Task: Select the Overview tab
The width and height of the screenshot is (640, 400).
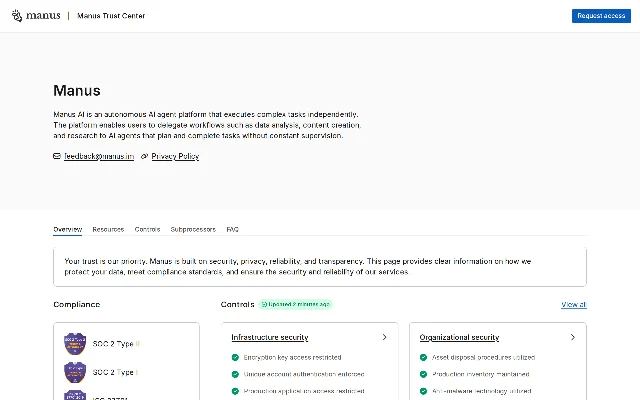Action: coord(68,229)
